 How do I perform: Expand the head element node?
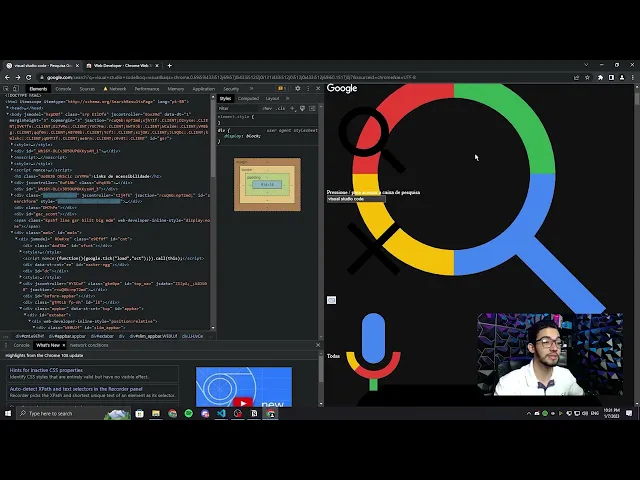click(8, 108)
